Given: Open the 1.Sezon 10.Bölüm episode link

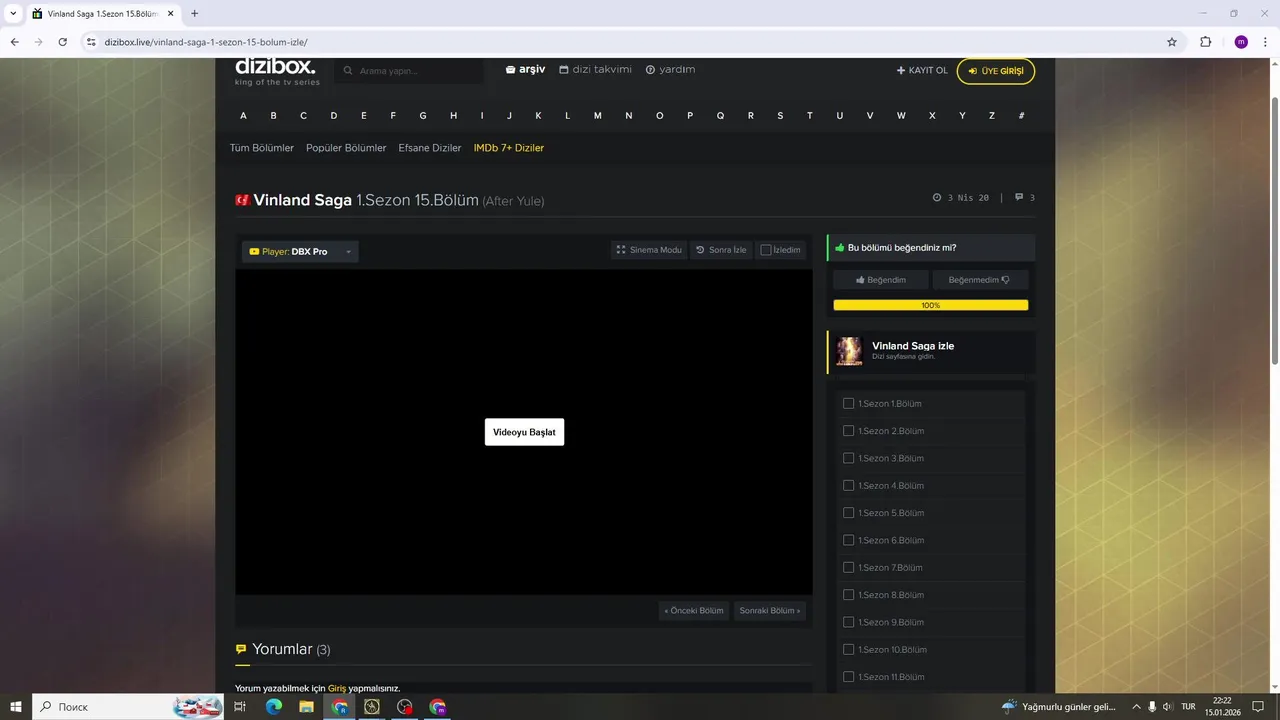Looking at the screenshot, I should point(893,650).
